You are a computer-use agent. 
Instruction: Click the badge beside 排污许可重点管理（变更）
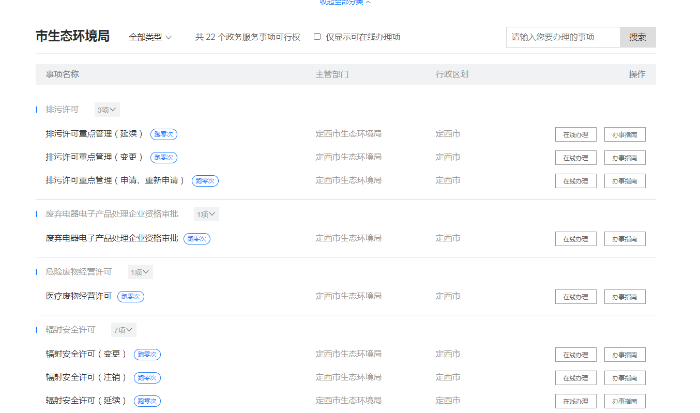click(x=163, y=157)
